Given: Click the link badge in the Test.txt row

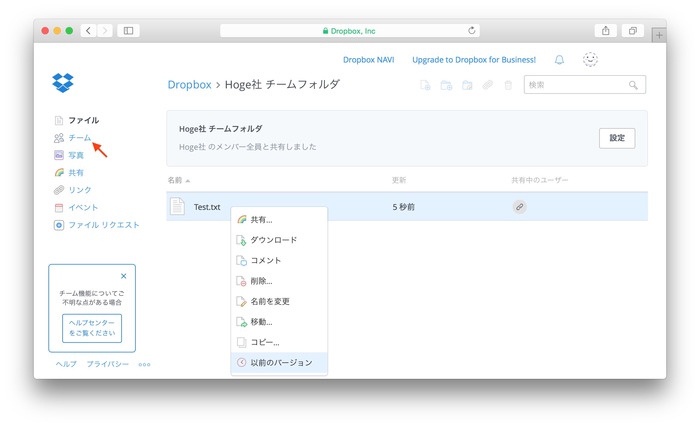Looking at the screenshot, I should (519, 207).
